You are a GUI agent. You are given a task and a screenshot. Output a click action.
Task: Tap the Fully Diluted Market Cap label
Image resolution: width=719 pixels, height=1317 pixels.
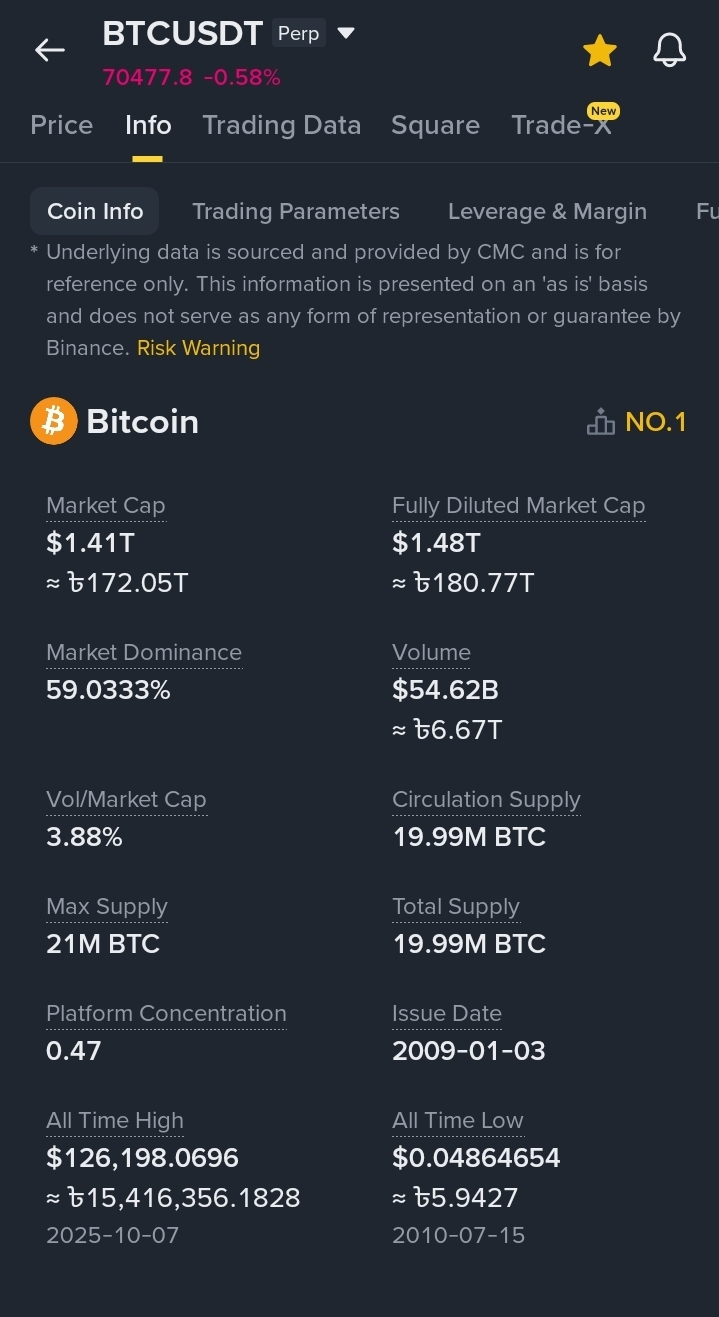[518, 506]
